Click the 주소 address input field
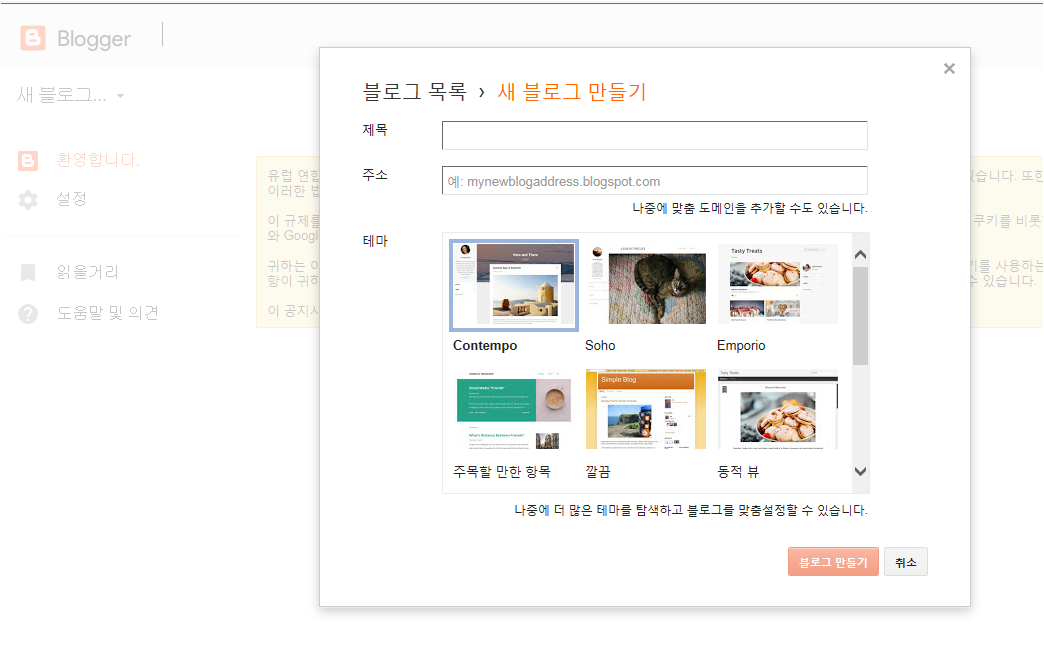The width and height of the screenshot is (1044, 659). tap(654, 180)
